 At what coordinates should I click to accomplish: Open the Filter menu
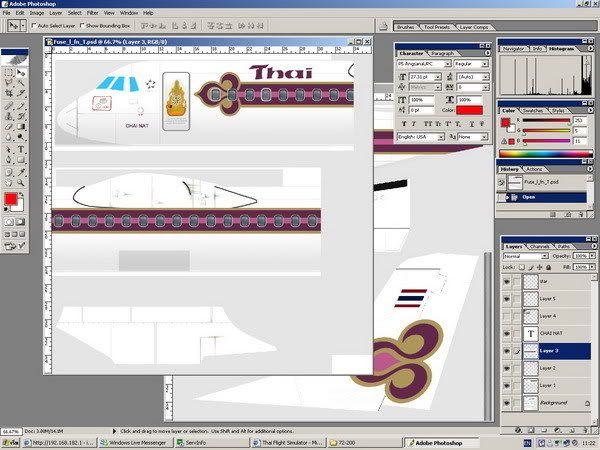tap(92, 13)
